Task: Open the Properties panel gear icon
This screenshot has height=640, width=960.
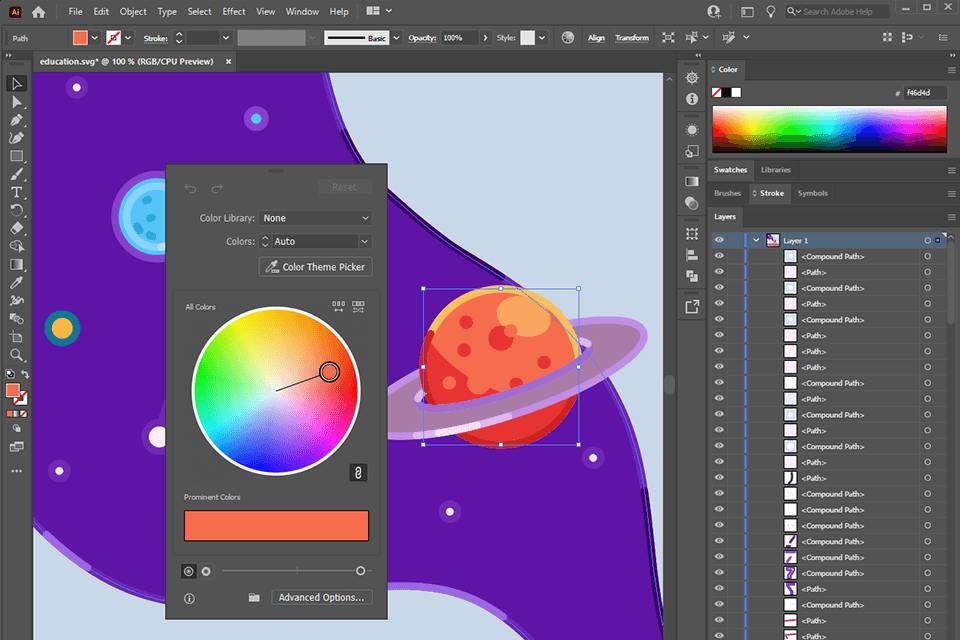Action: click(x=692, y=78)
